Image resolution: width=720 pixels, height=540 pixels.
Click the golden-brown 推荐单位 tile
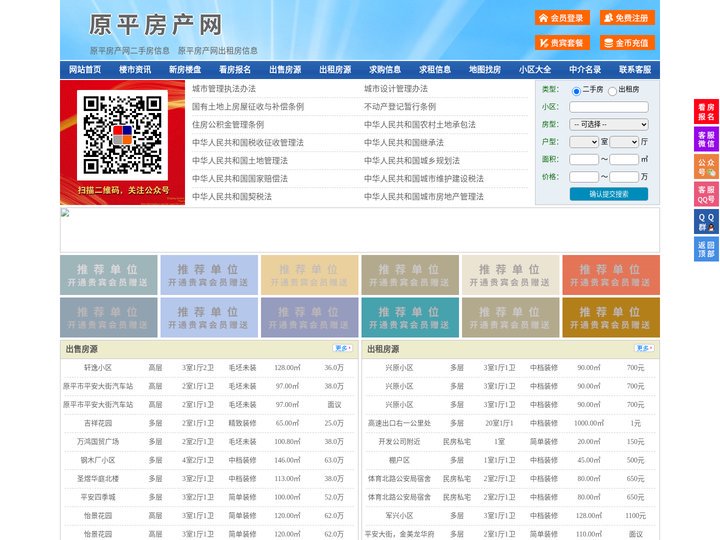click(611, 317)
